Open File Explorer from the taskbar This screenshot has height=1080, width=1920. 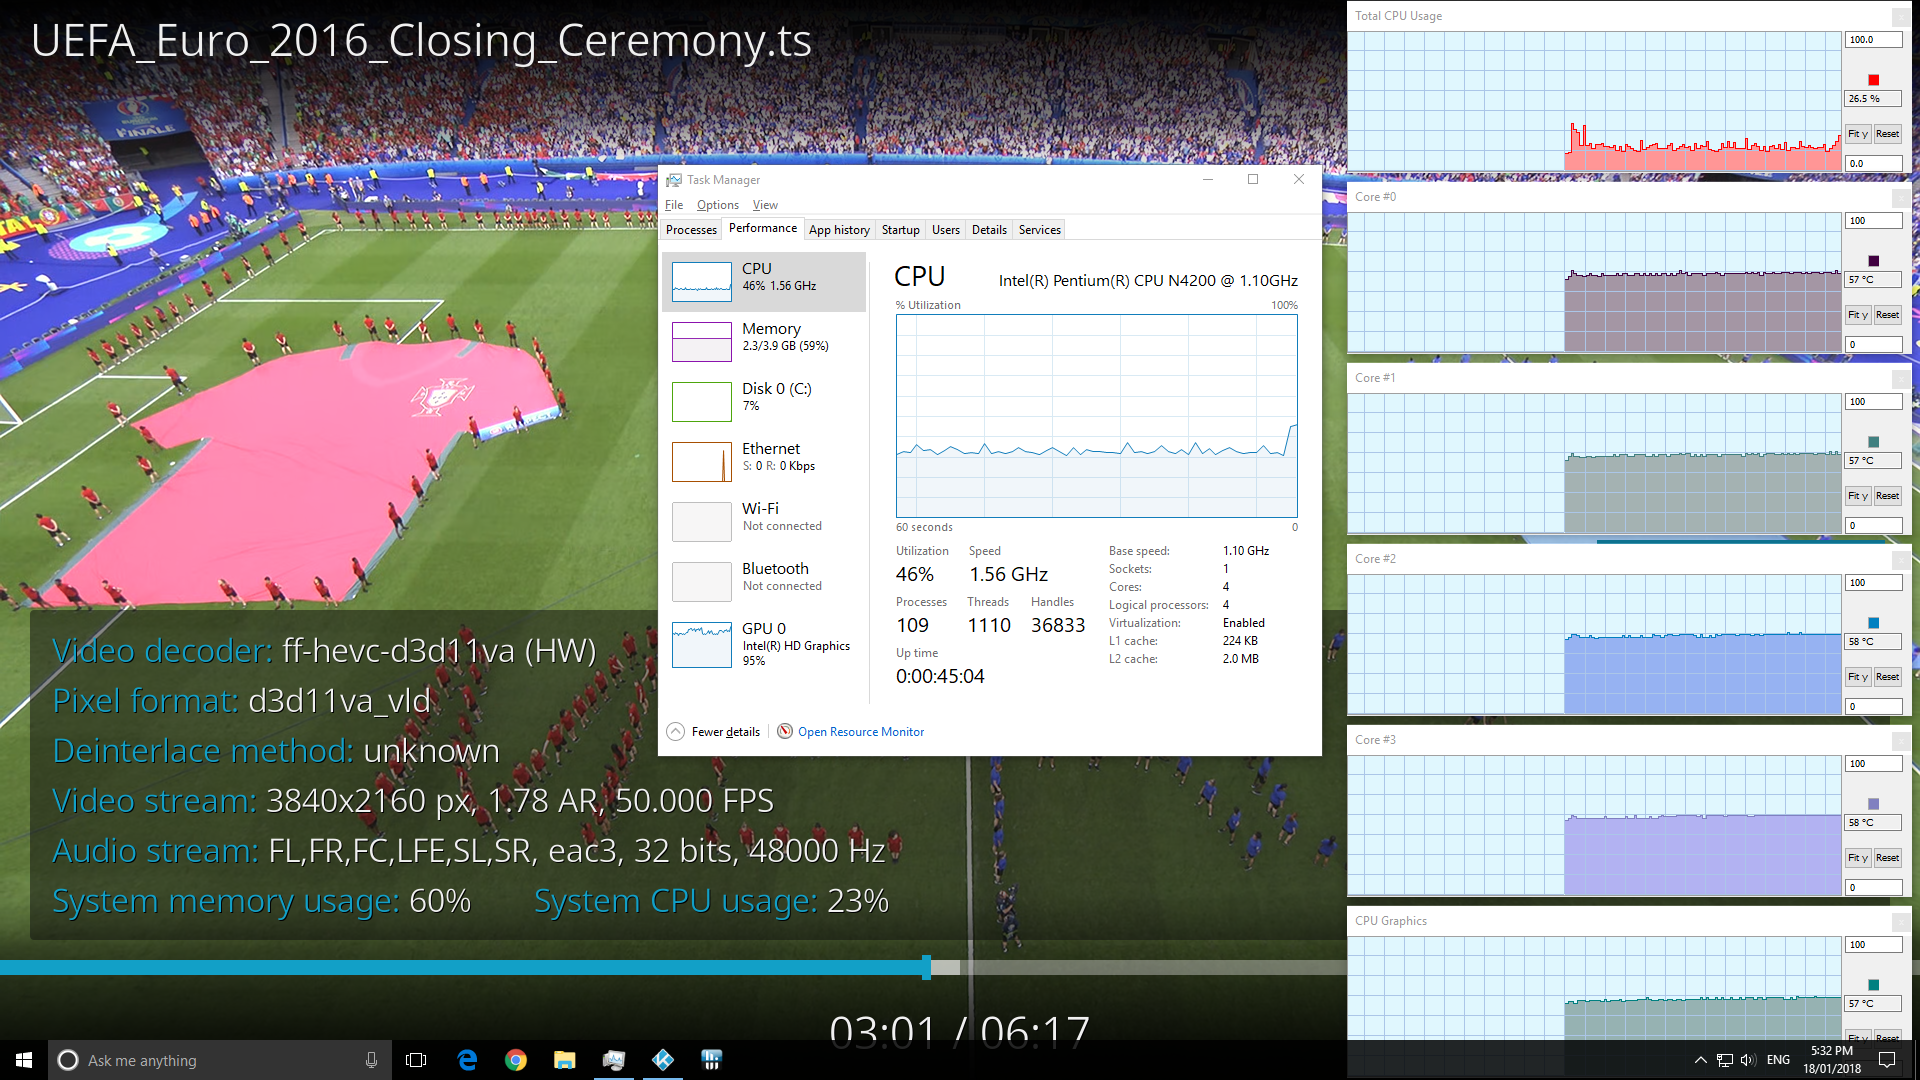coord(565,1060)
